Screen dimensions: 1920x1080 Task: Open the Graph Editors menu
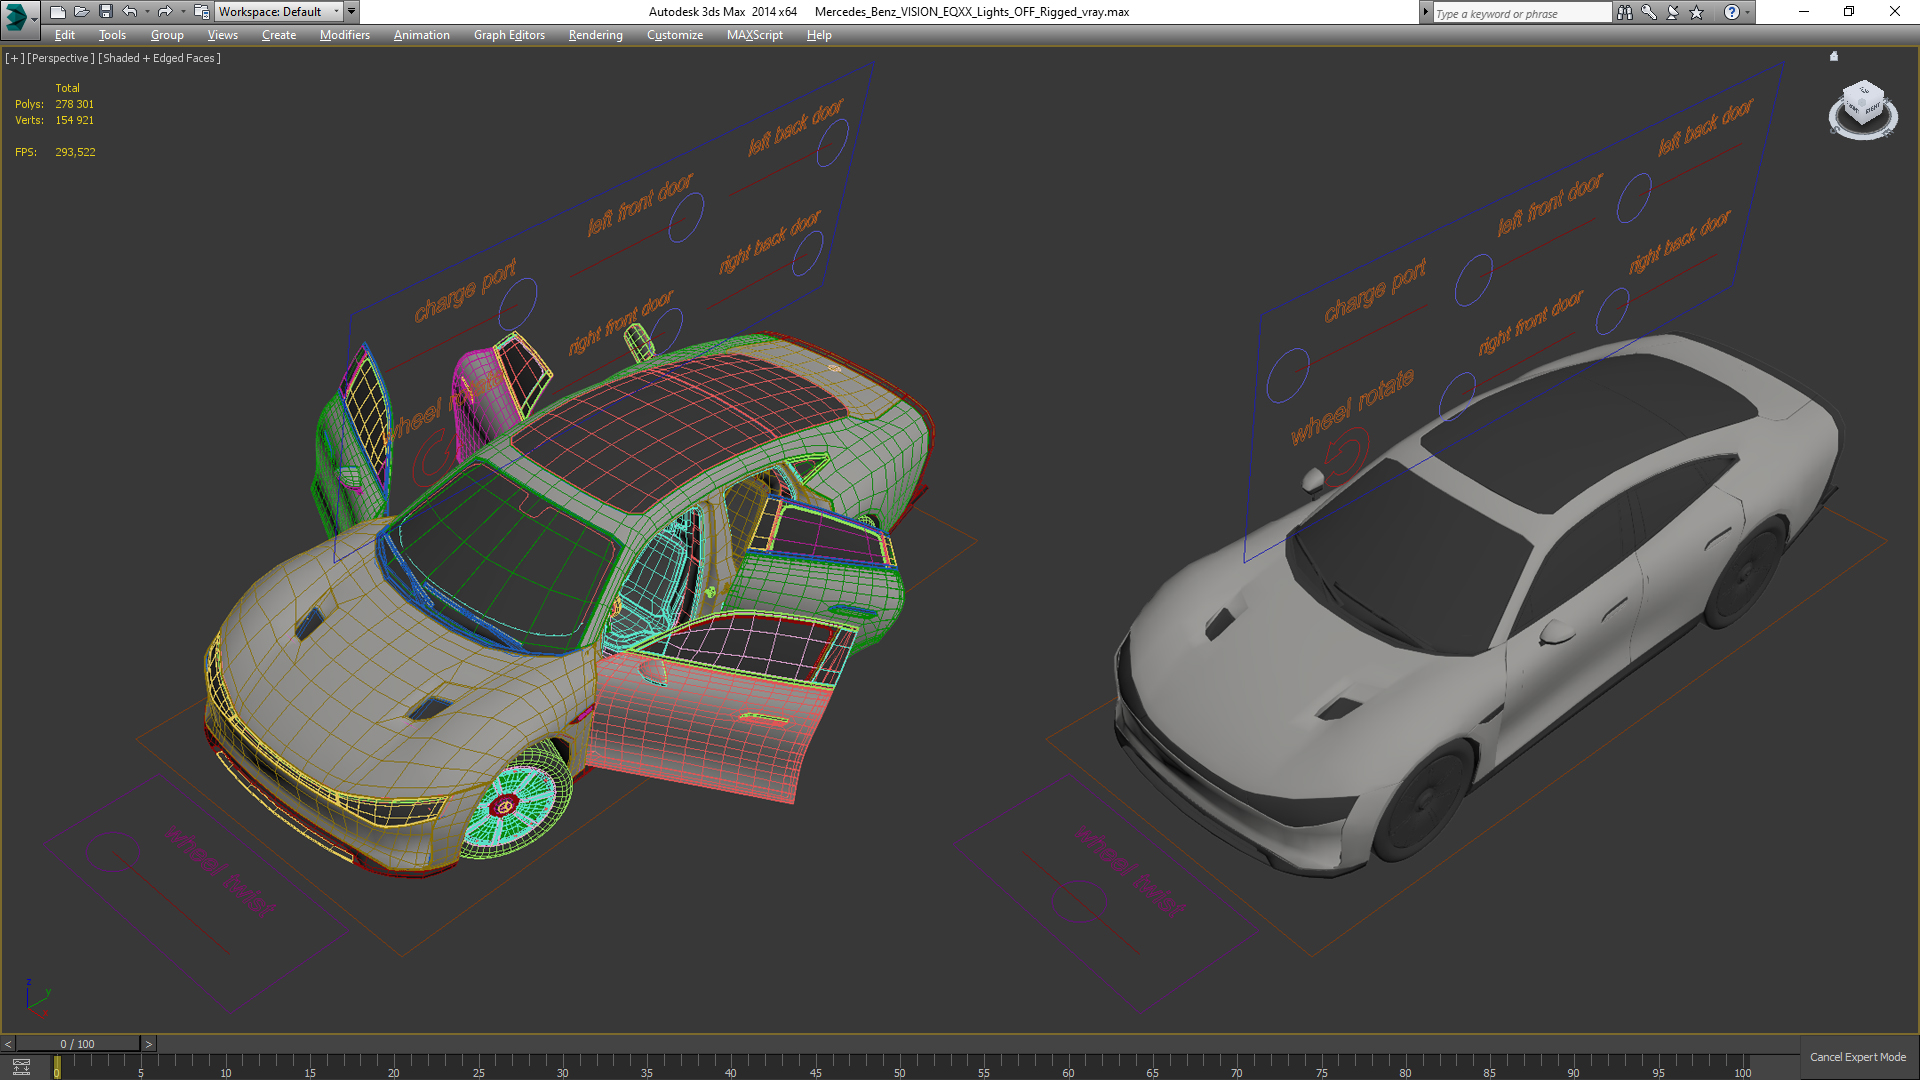tap(509, 35)
